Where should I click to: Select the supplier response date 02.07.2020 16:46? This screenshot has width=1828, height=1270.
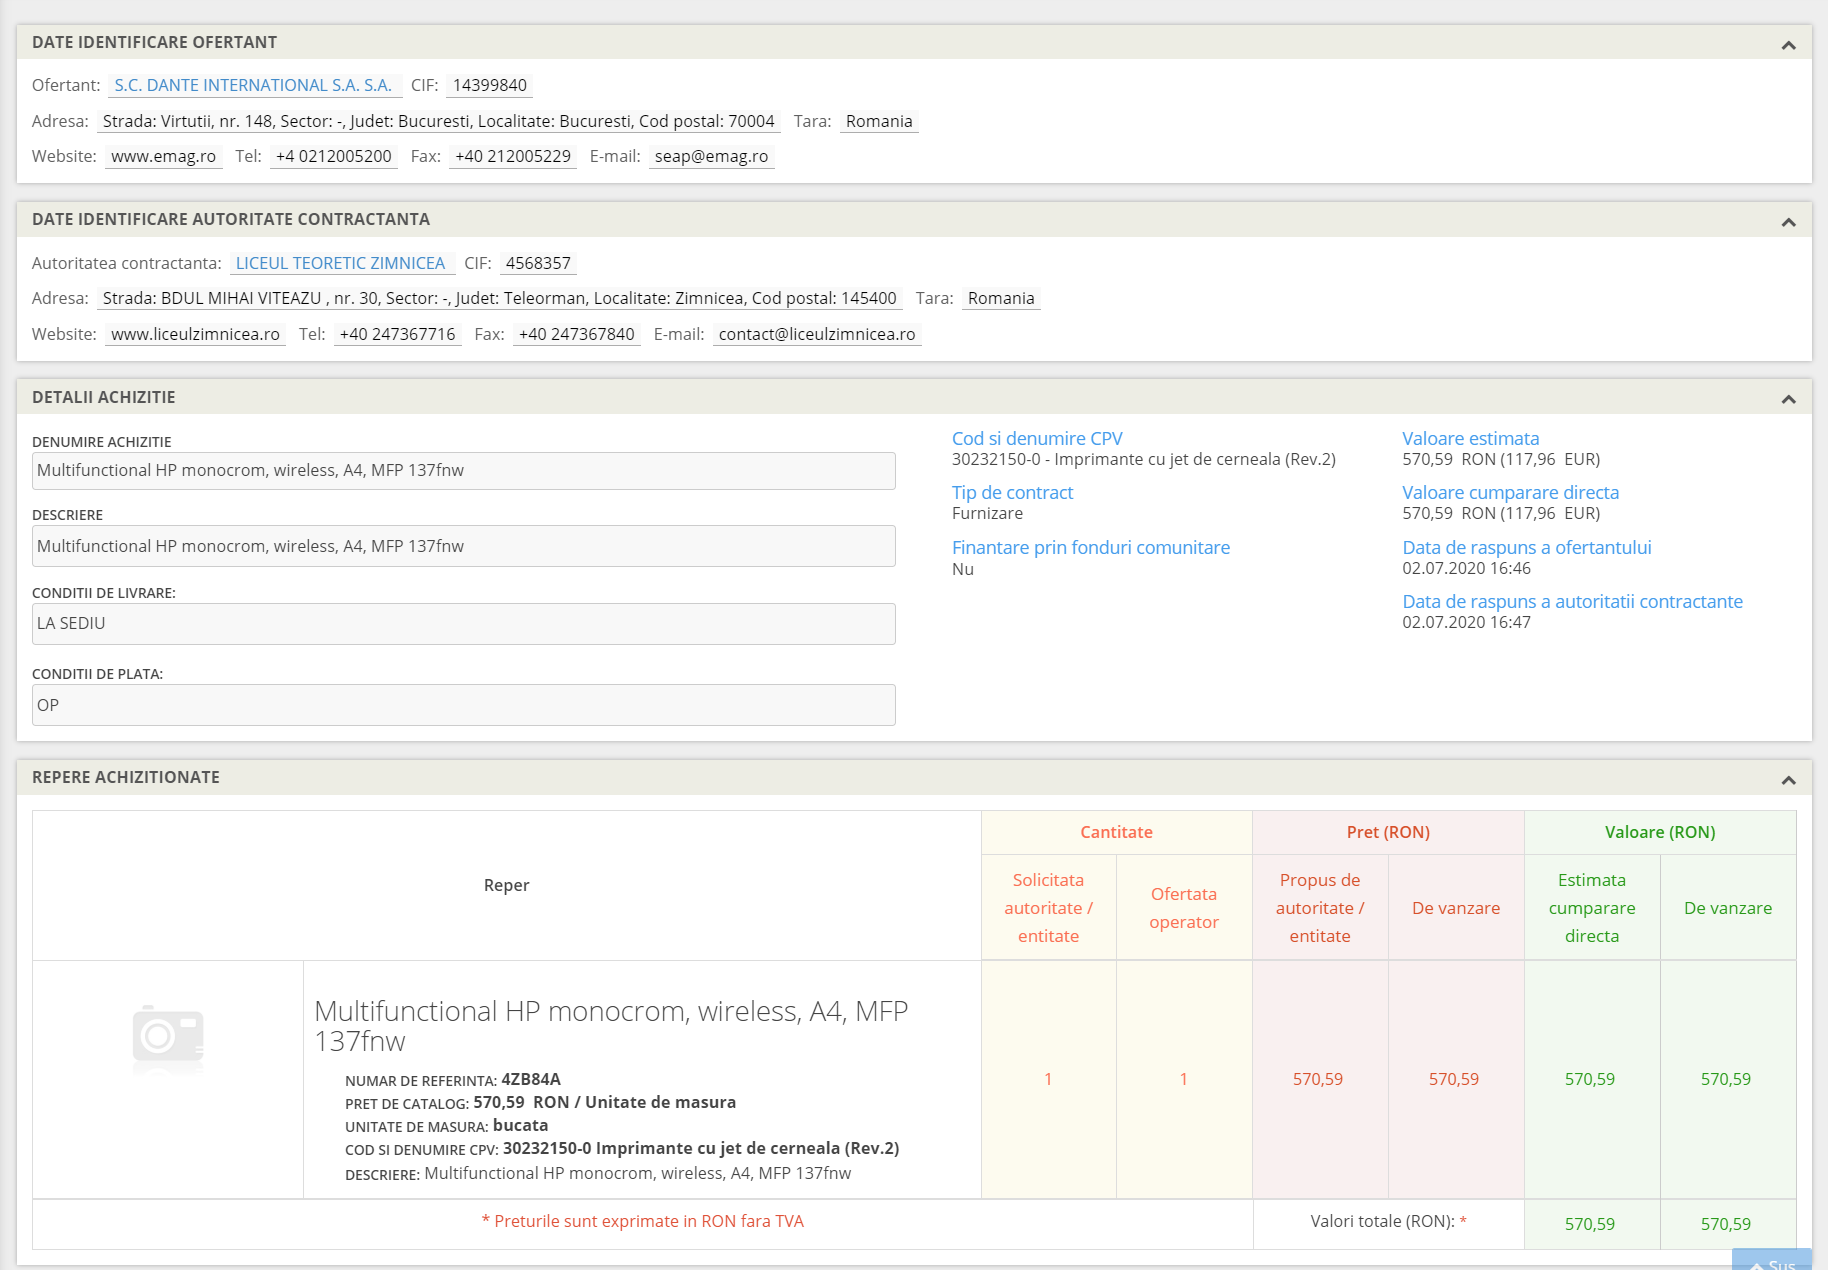(1467, 568)
